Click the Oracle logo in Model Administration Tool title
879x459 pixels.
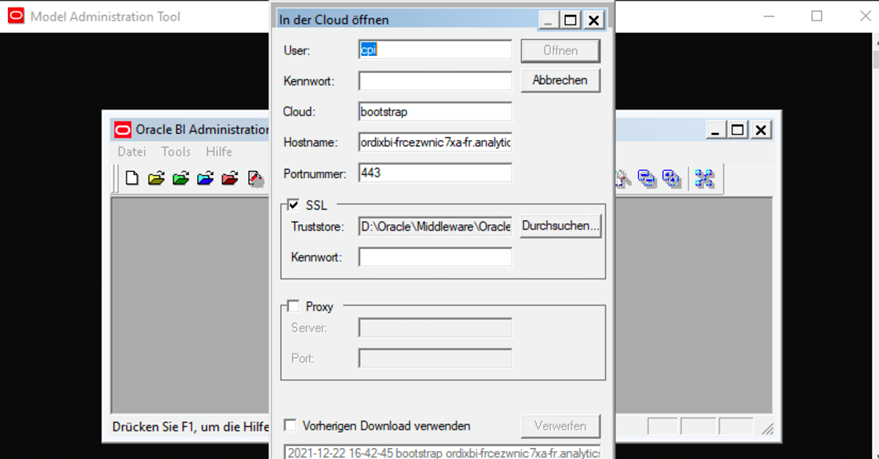coord(16,16)
